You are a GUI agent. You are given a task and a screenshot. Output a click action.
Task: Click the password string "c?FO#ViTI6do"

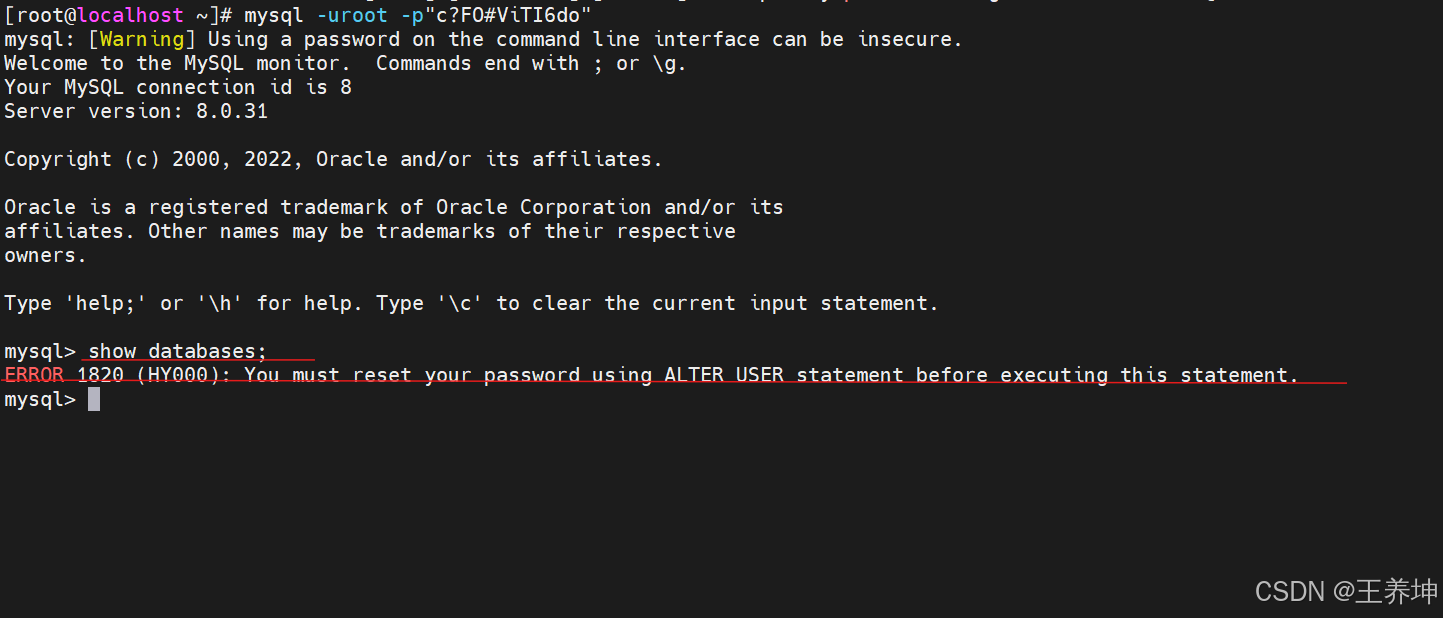tap(509, 15)
